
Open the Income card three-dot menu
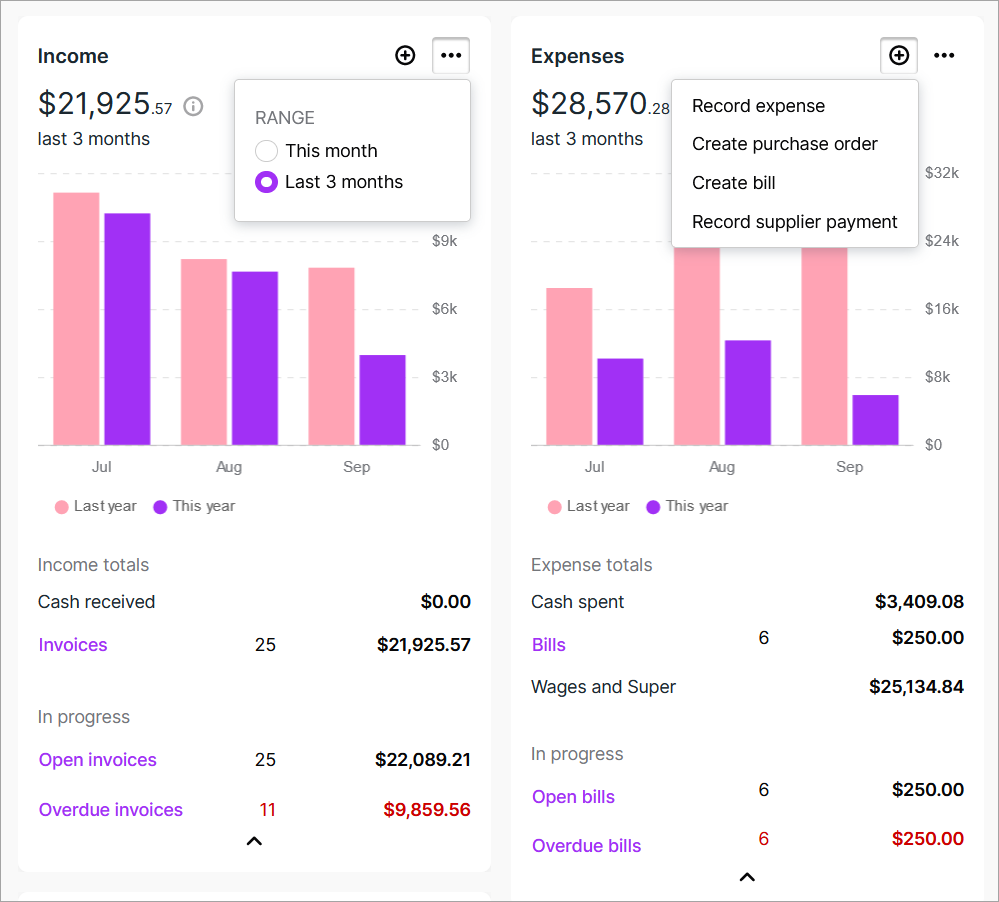click(x=451, y=56)
